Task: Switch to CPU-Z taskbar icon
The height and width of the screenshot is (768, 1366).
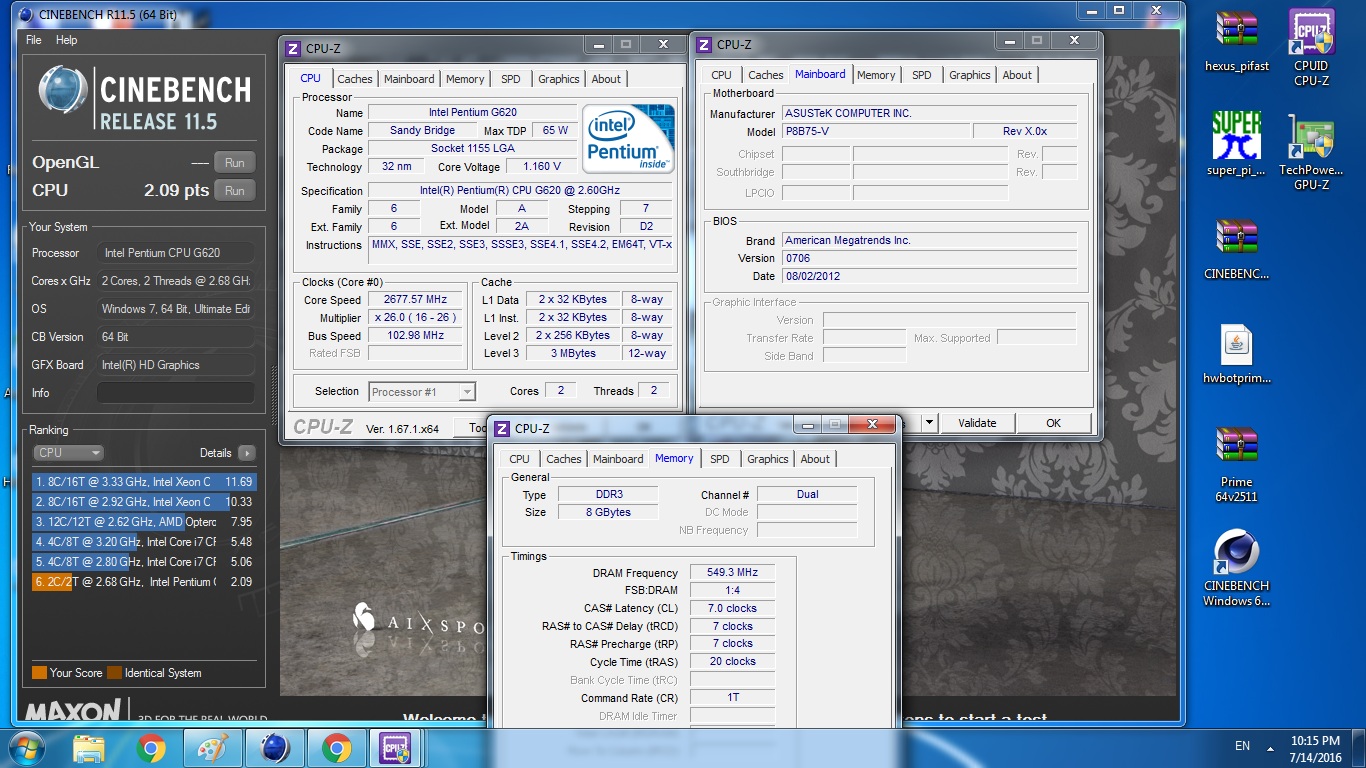Action: click(394, 747)
